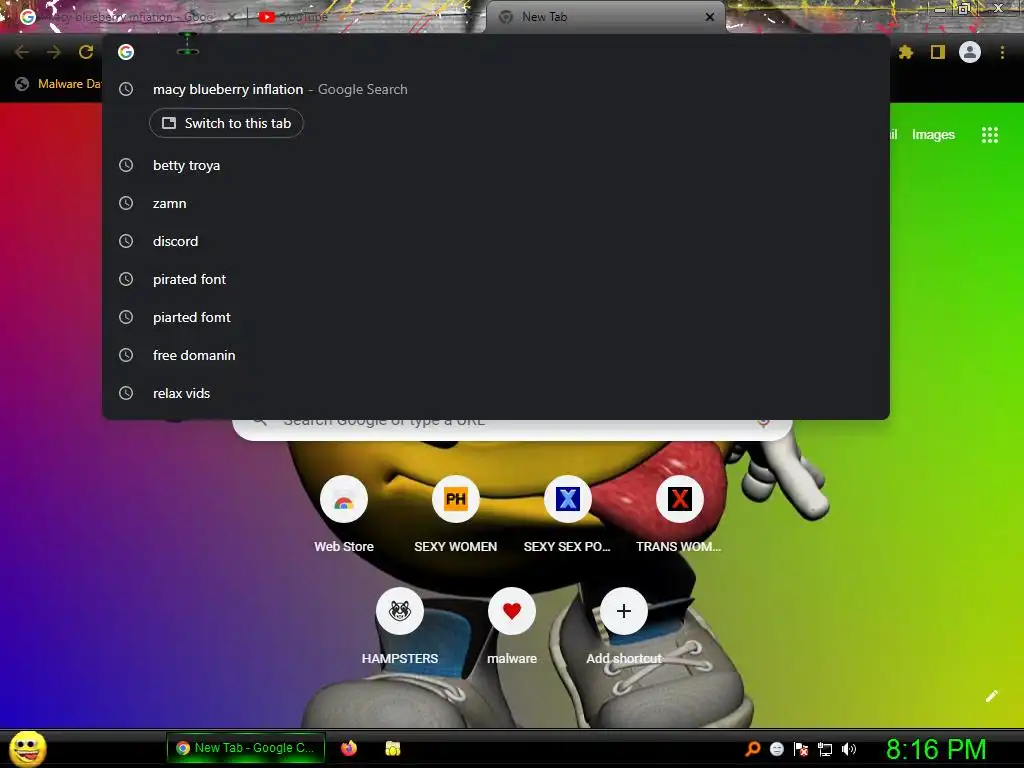Open the network tray icon

[825, 750]
